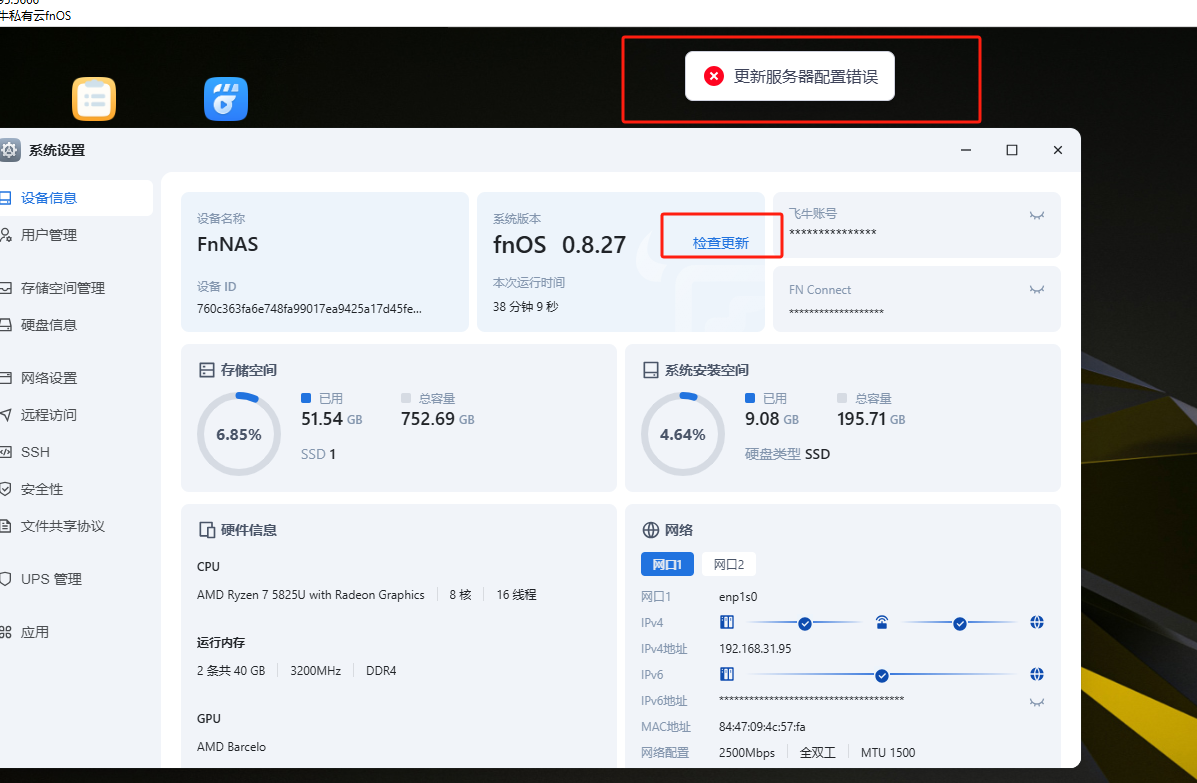This screenshot has height=783, width=1197.
Task: Minimize the 系统设置 window
Action: [x=966, y=150]
